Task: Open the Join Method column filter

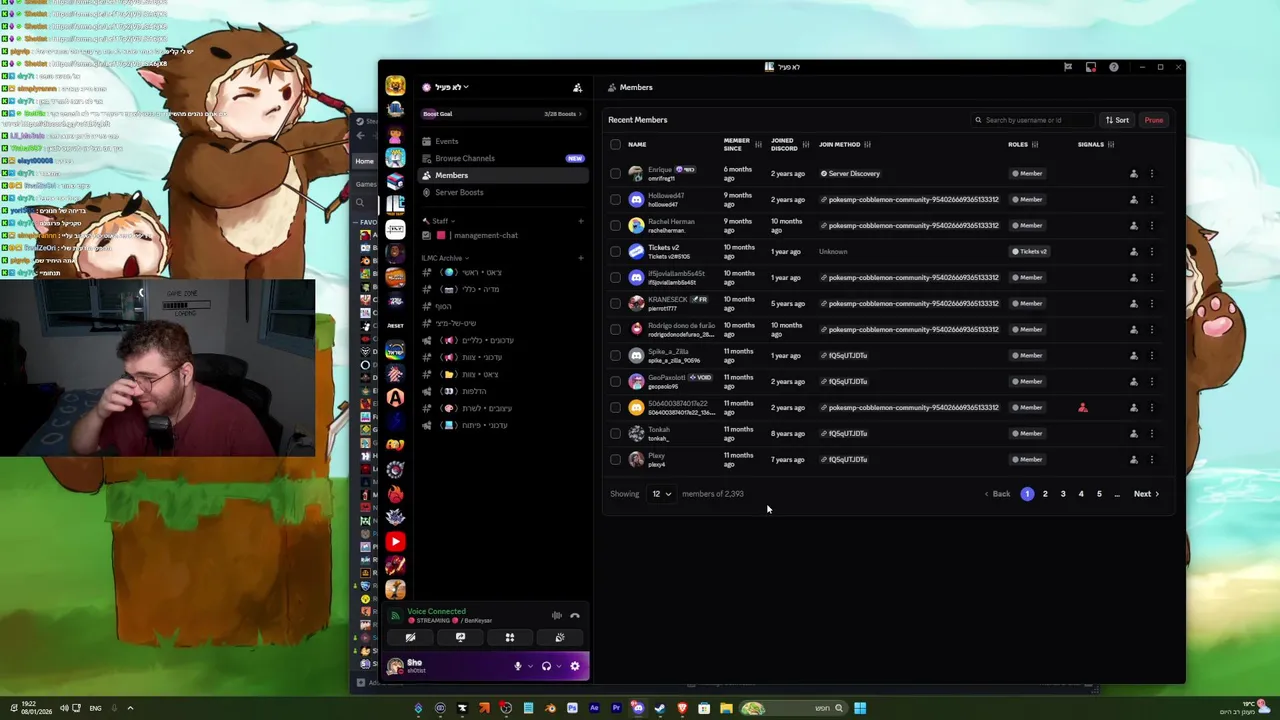Action: pos(867,144)
